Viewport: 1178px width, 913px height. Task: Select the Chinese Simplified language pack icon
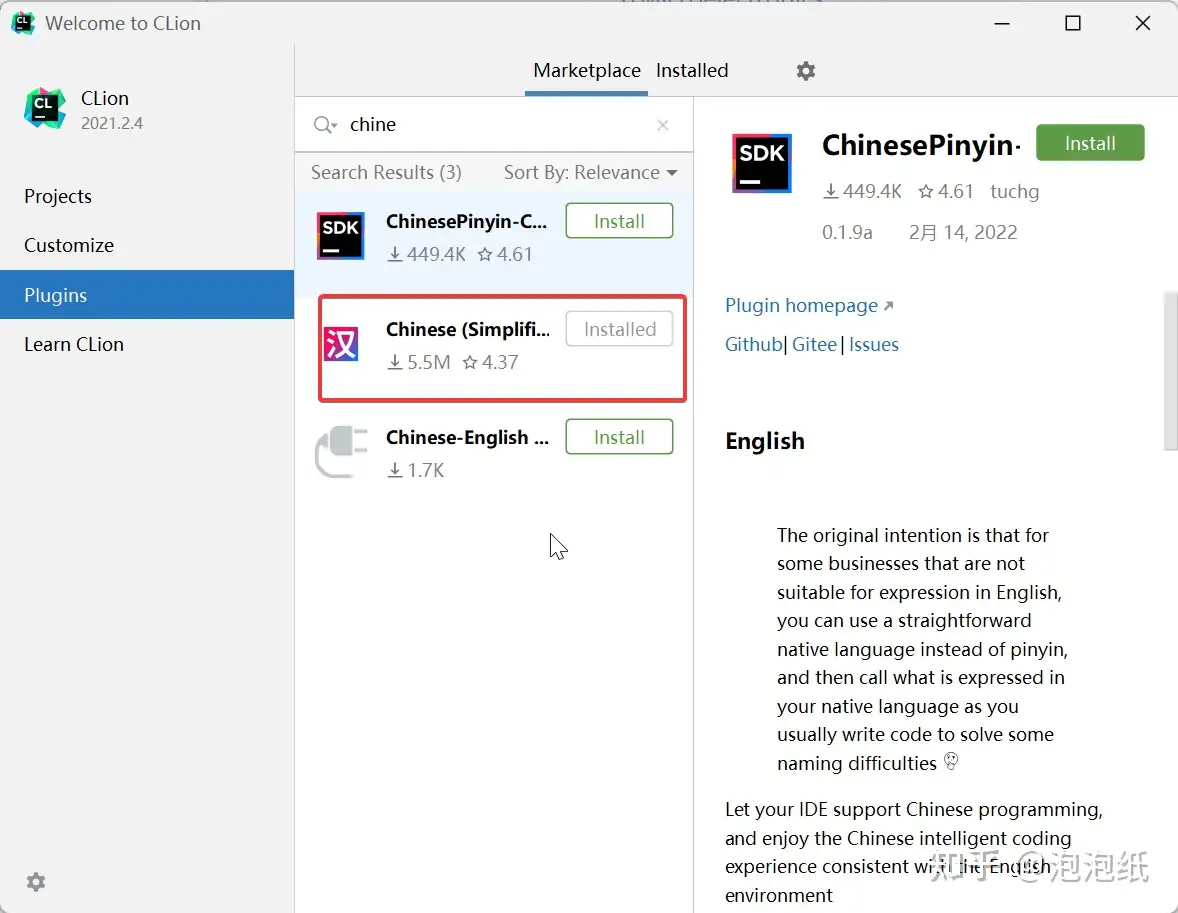(x=340, y=344)
